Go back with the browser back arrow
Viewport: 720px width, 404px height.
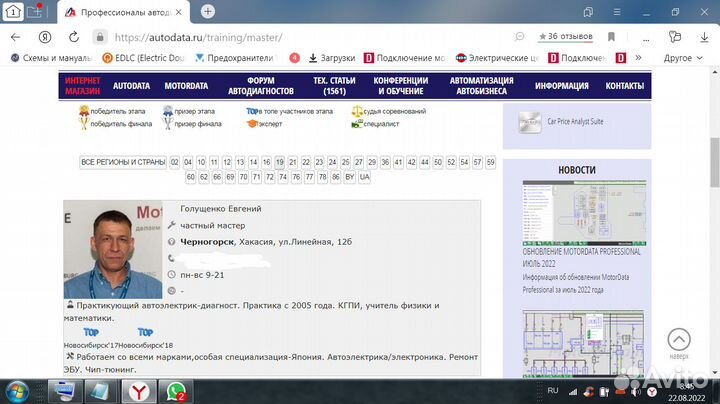point(16,37)
